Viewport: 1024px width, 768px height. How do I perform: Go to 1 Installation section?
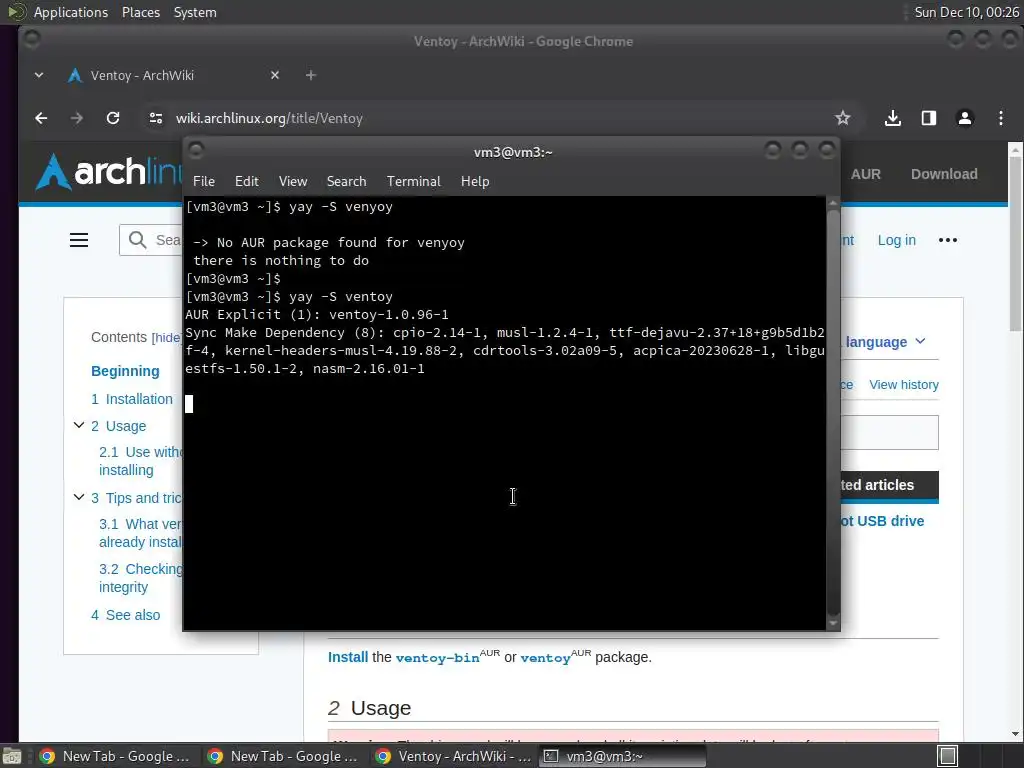132,399
